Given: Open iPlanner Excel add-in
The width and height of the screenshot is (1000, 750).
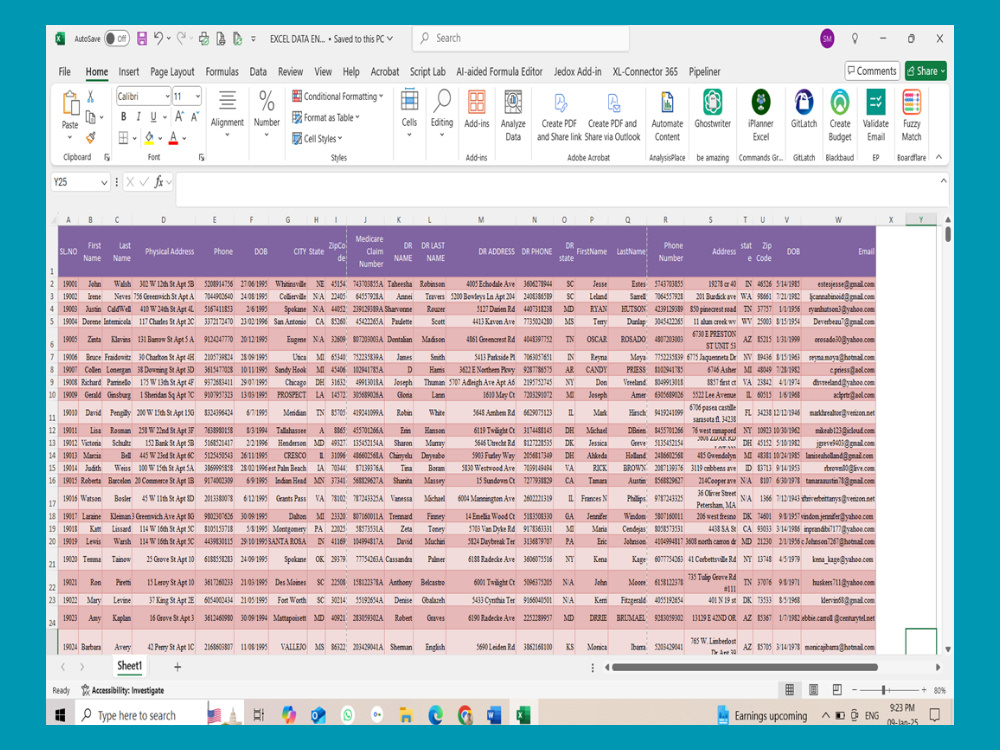Looking at the screenshot, I should [761, 115].
